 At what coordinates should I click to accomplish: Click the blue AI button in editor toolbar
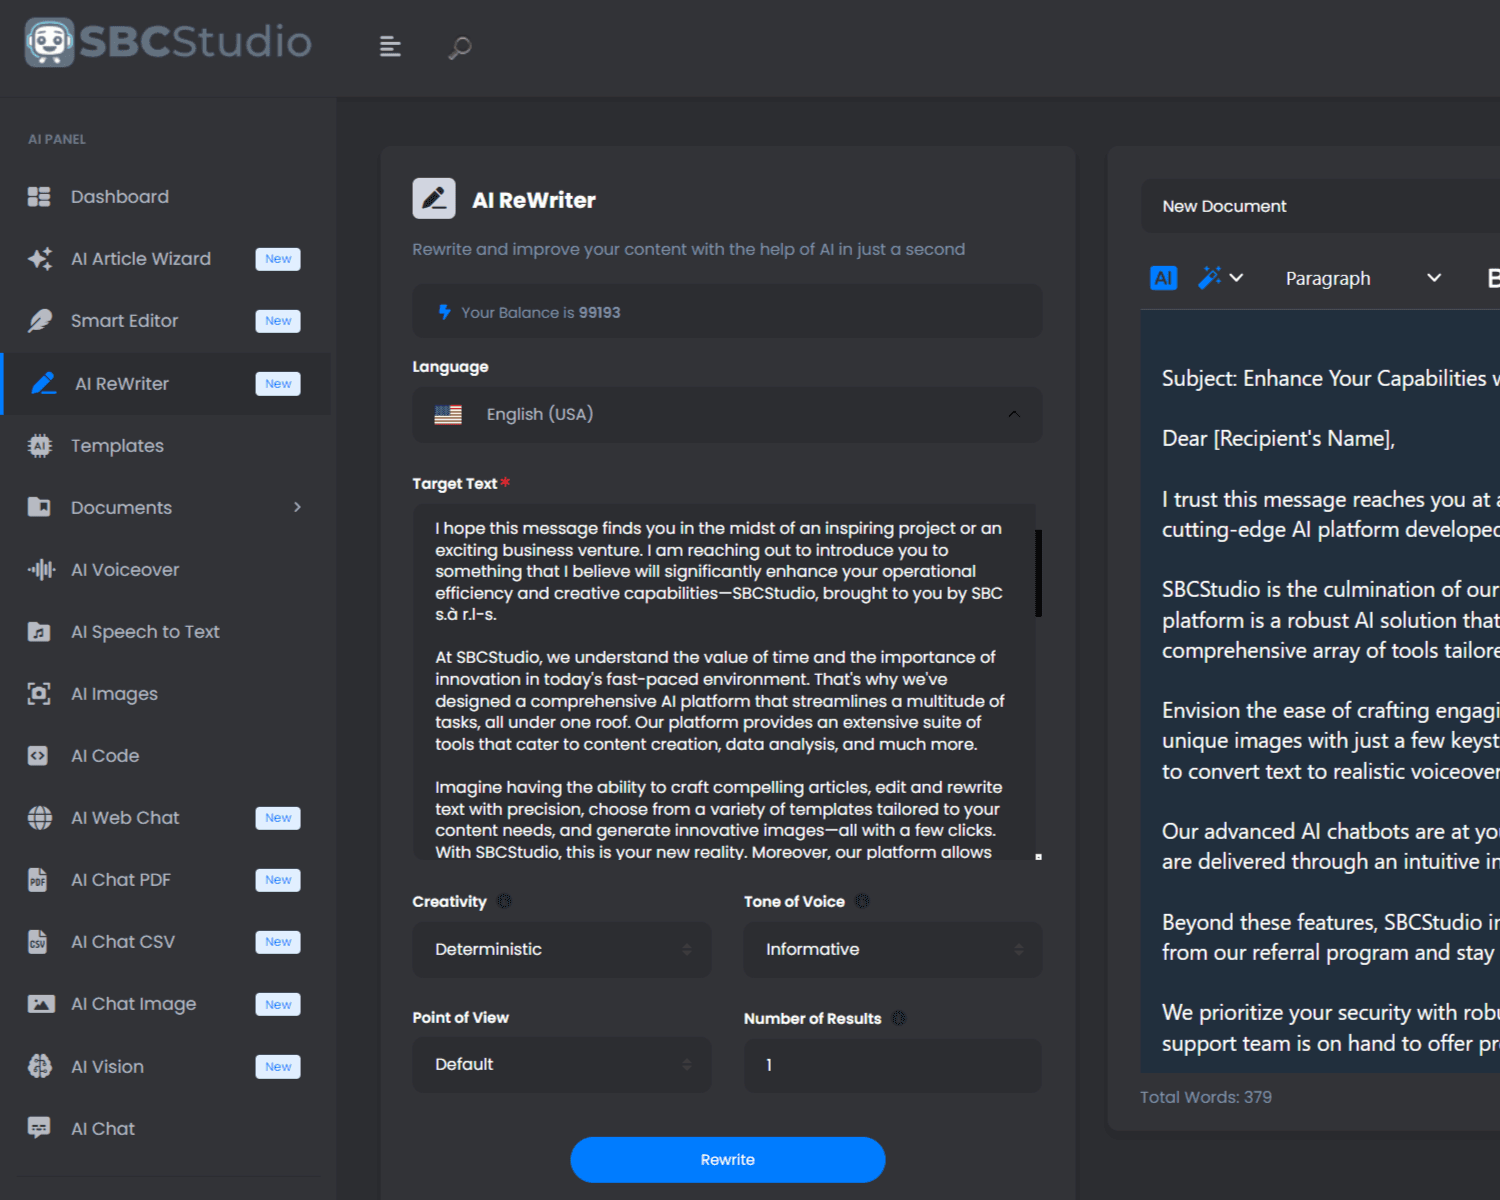point(1163,278)
